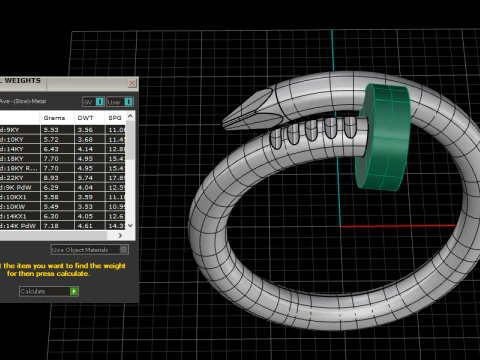Click DWT value 3.59
Image resolution: width=480 pixels, height=360 pixels.
click(x=85, y=197)
